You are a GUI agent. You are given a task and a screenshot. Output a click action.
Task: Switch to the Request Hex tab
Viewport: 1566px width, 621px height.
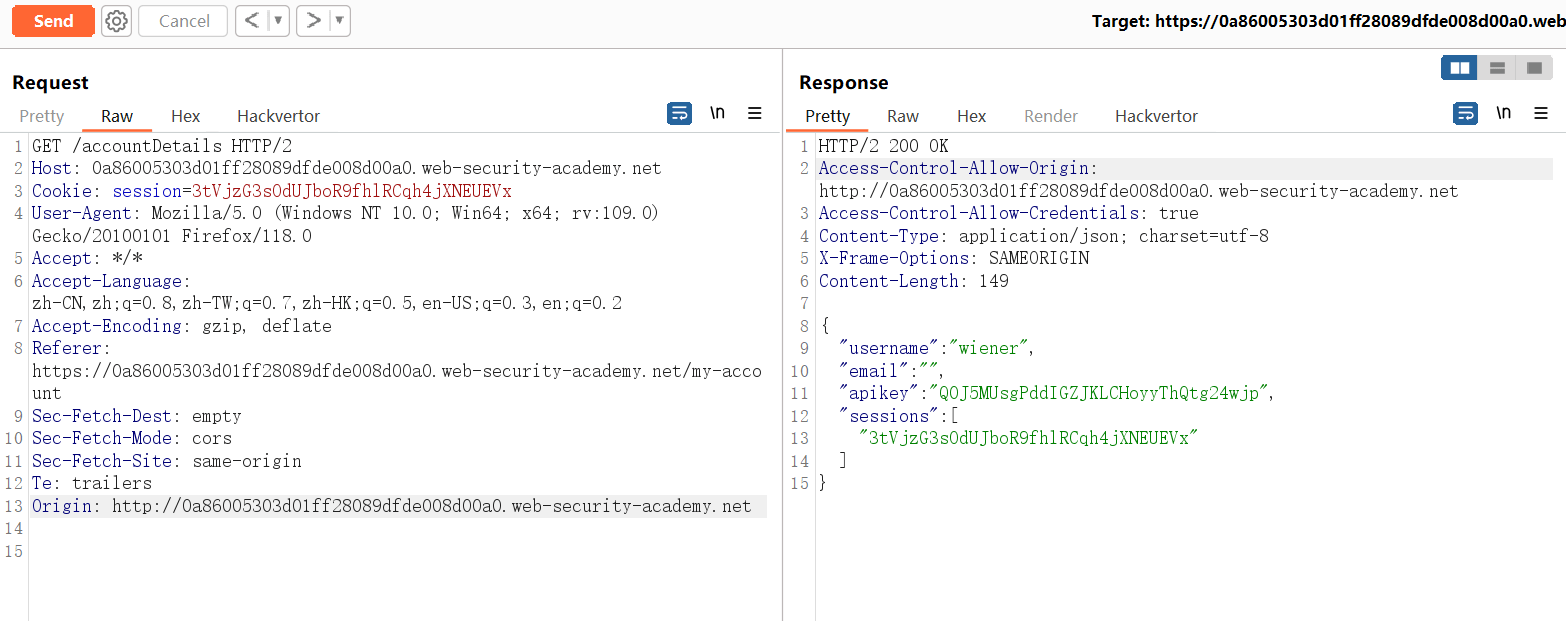(185, 116)
